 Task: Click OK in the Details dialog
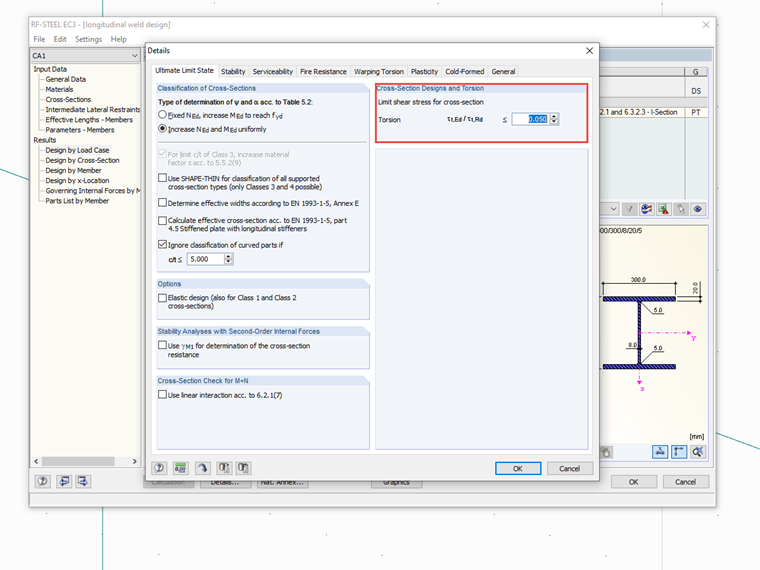[x=518, y=468]
